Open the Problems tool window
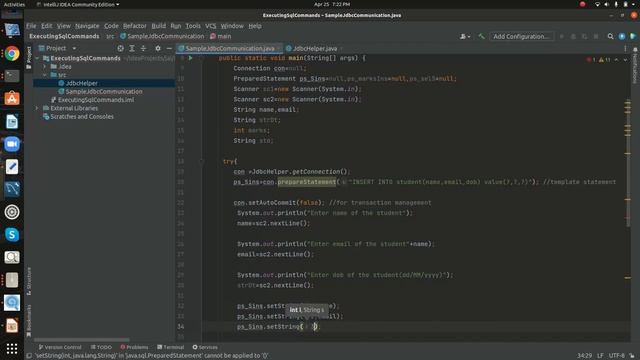Image resolution: width=640 pixels, height=360 pixels. coord(134,347)
